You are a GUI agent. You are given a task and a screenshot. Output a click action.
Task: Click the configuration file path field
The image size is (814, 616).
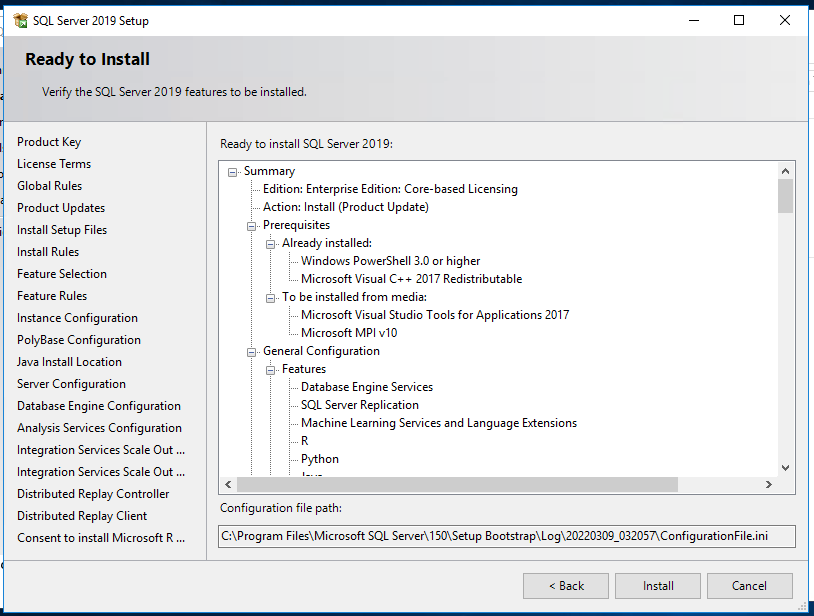tap(507, 536)
